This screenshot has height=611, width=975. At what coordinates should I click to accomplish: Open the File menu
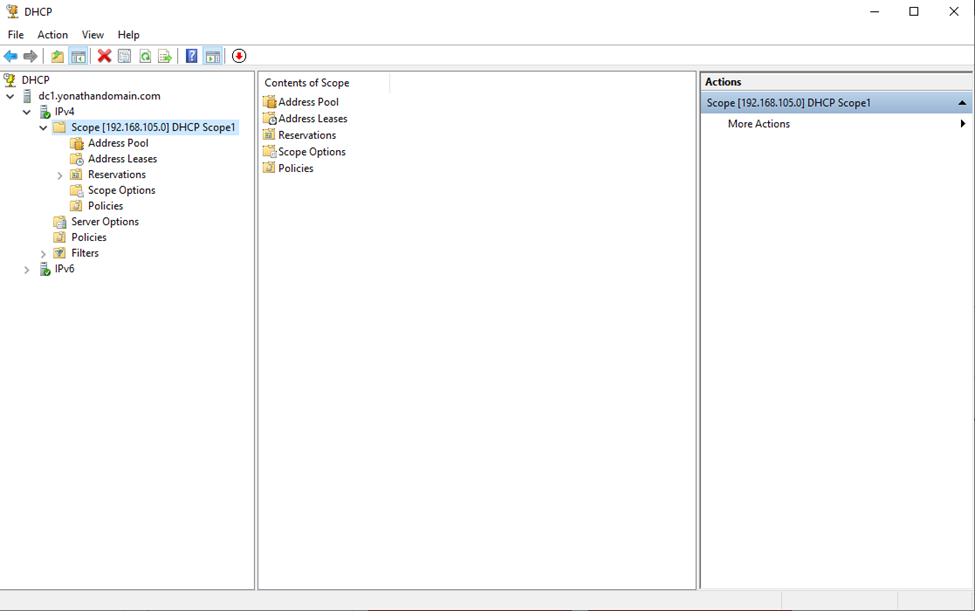point(16,35)
